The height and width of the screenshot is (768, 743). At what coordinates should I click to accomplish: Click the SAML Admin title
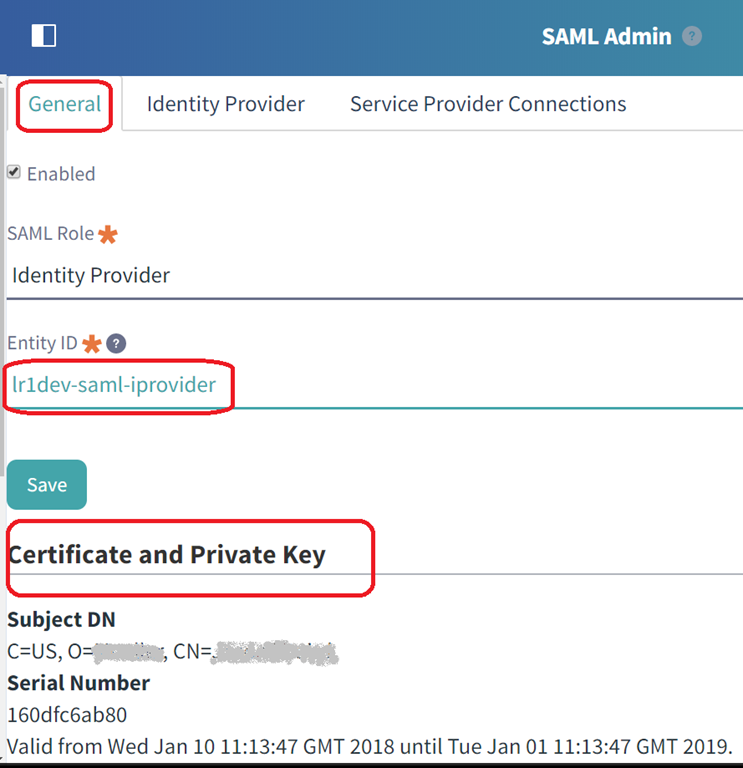tap(606, 36)
